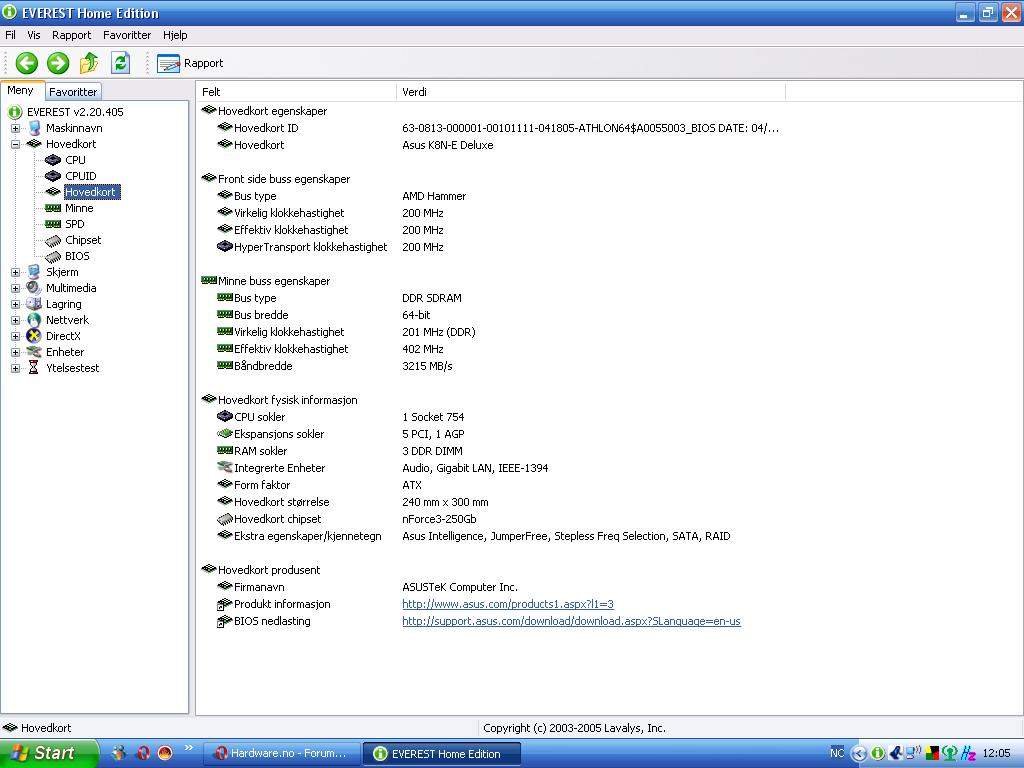Select CPU in the Hovedkort tree
The width and height of the screenshot is (1024, 768).
75,160
